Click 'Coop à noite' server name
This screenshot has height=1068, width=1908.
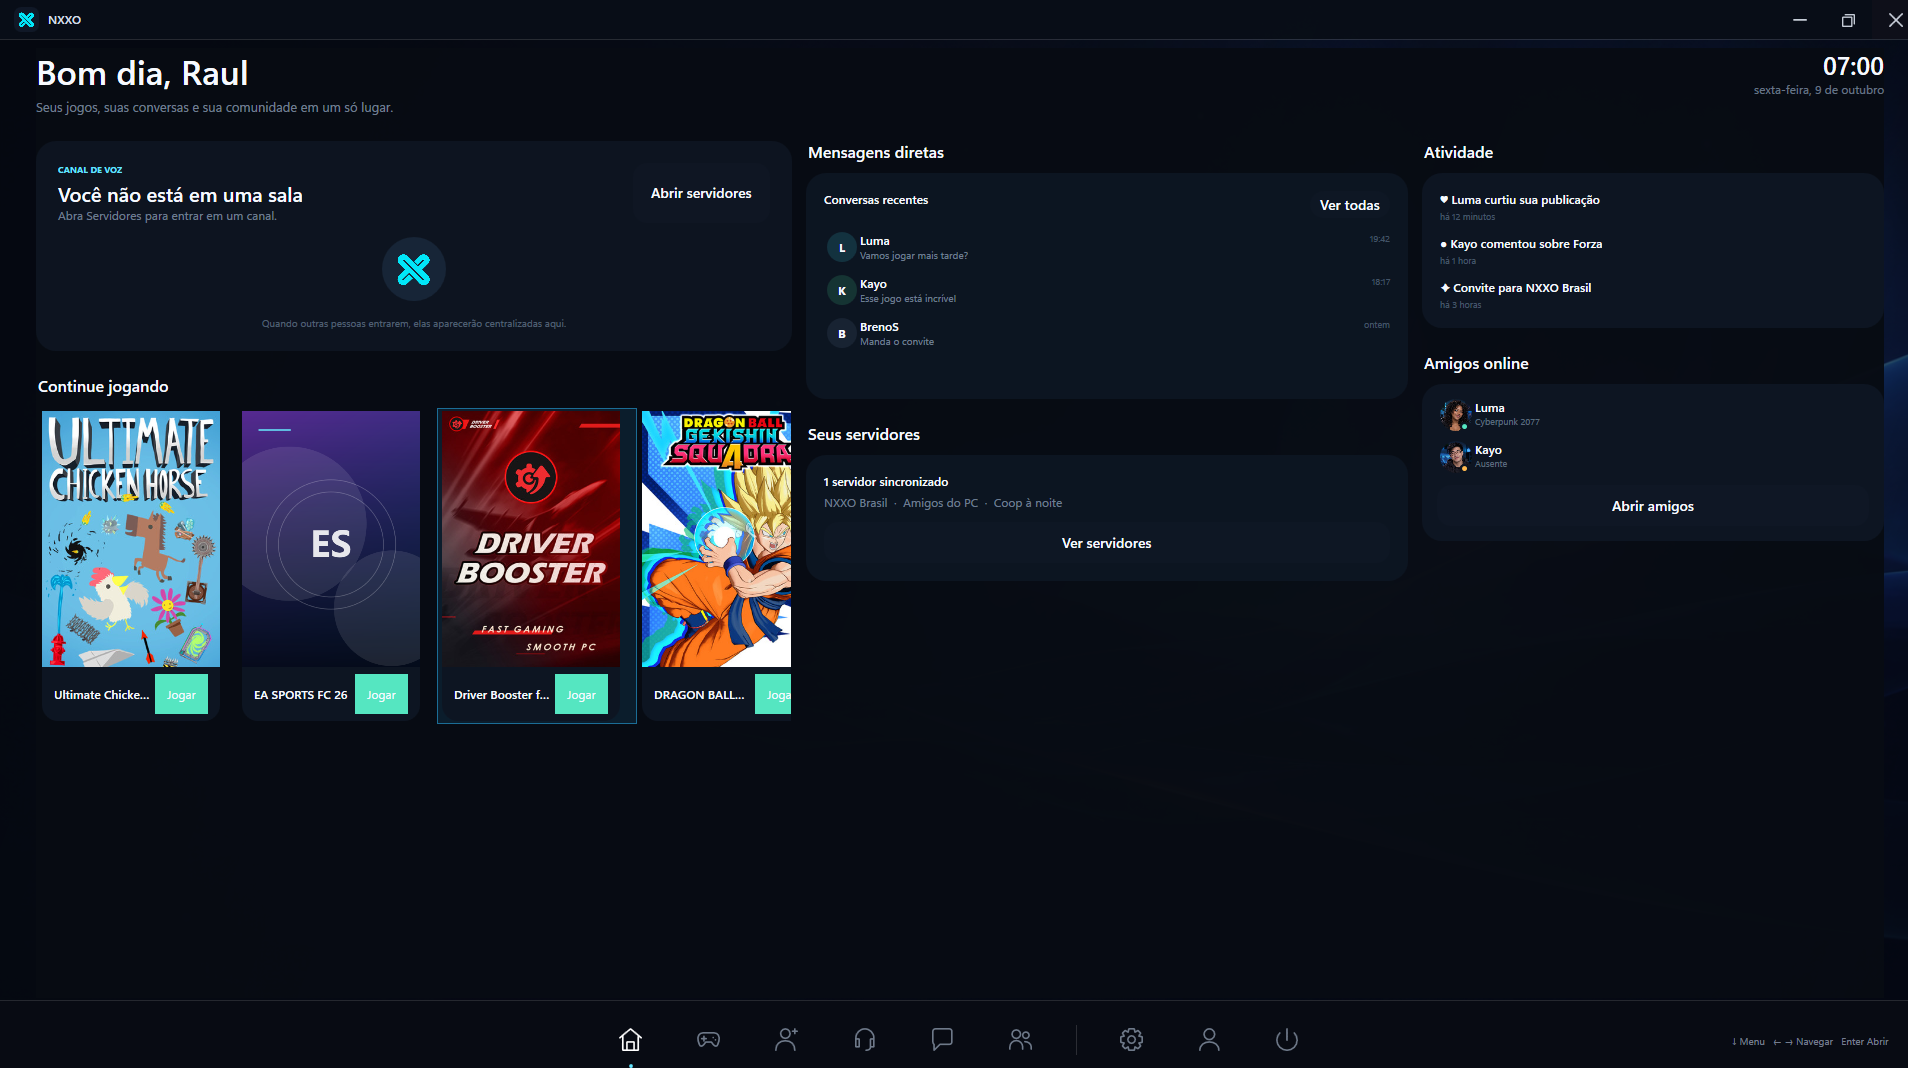point(1028,503)
